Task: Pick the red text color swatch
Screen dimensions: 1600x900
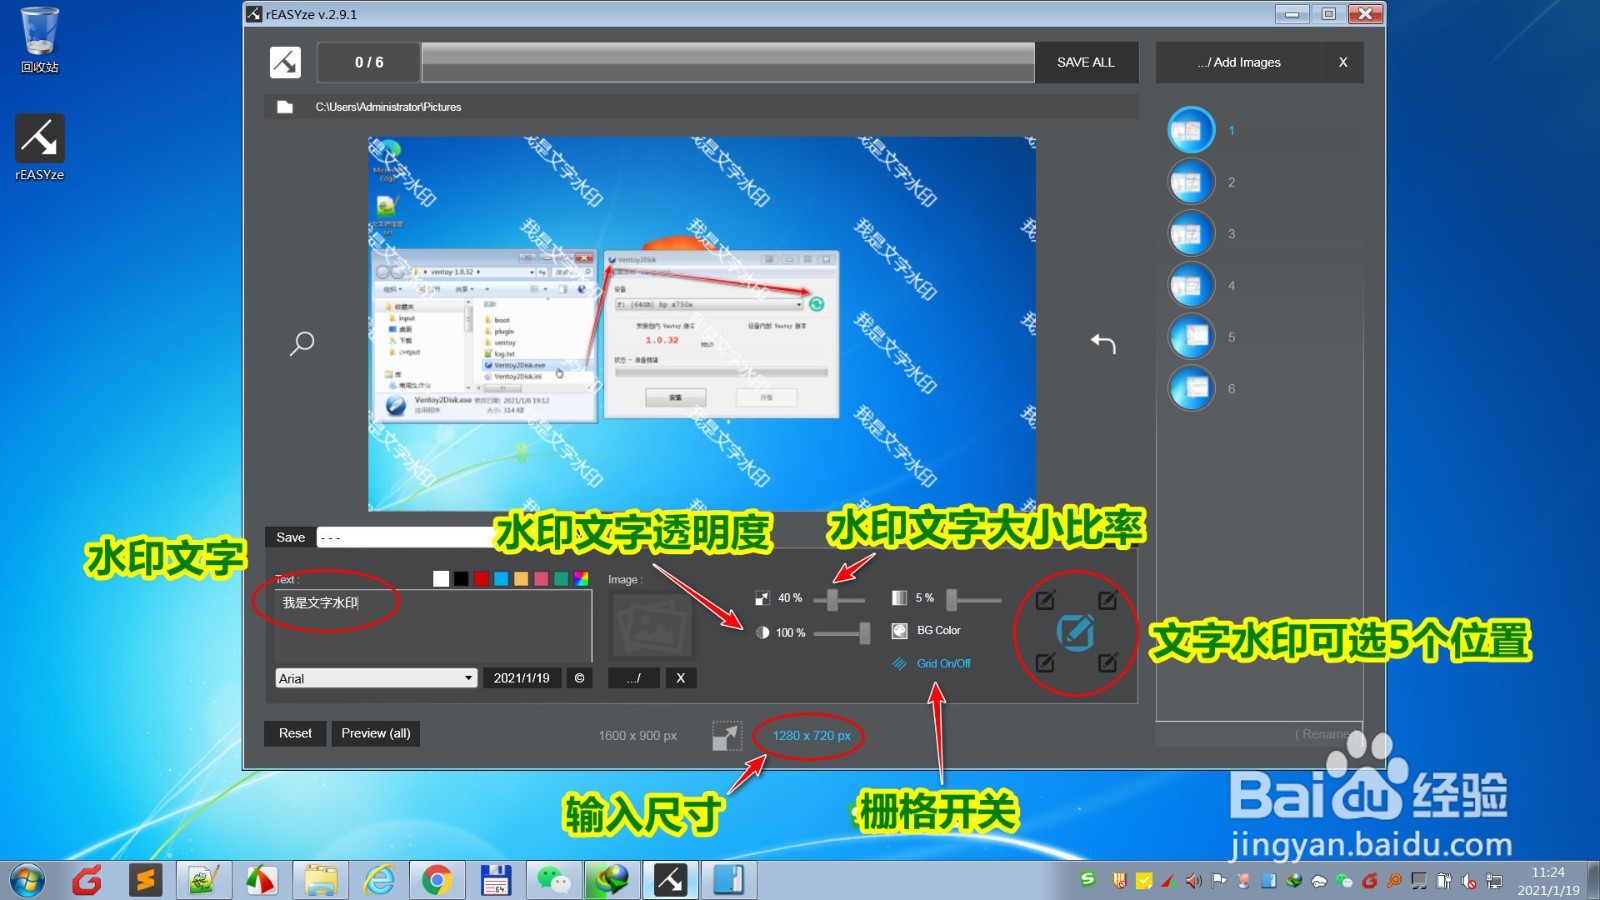Action: click(481, 579)
